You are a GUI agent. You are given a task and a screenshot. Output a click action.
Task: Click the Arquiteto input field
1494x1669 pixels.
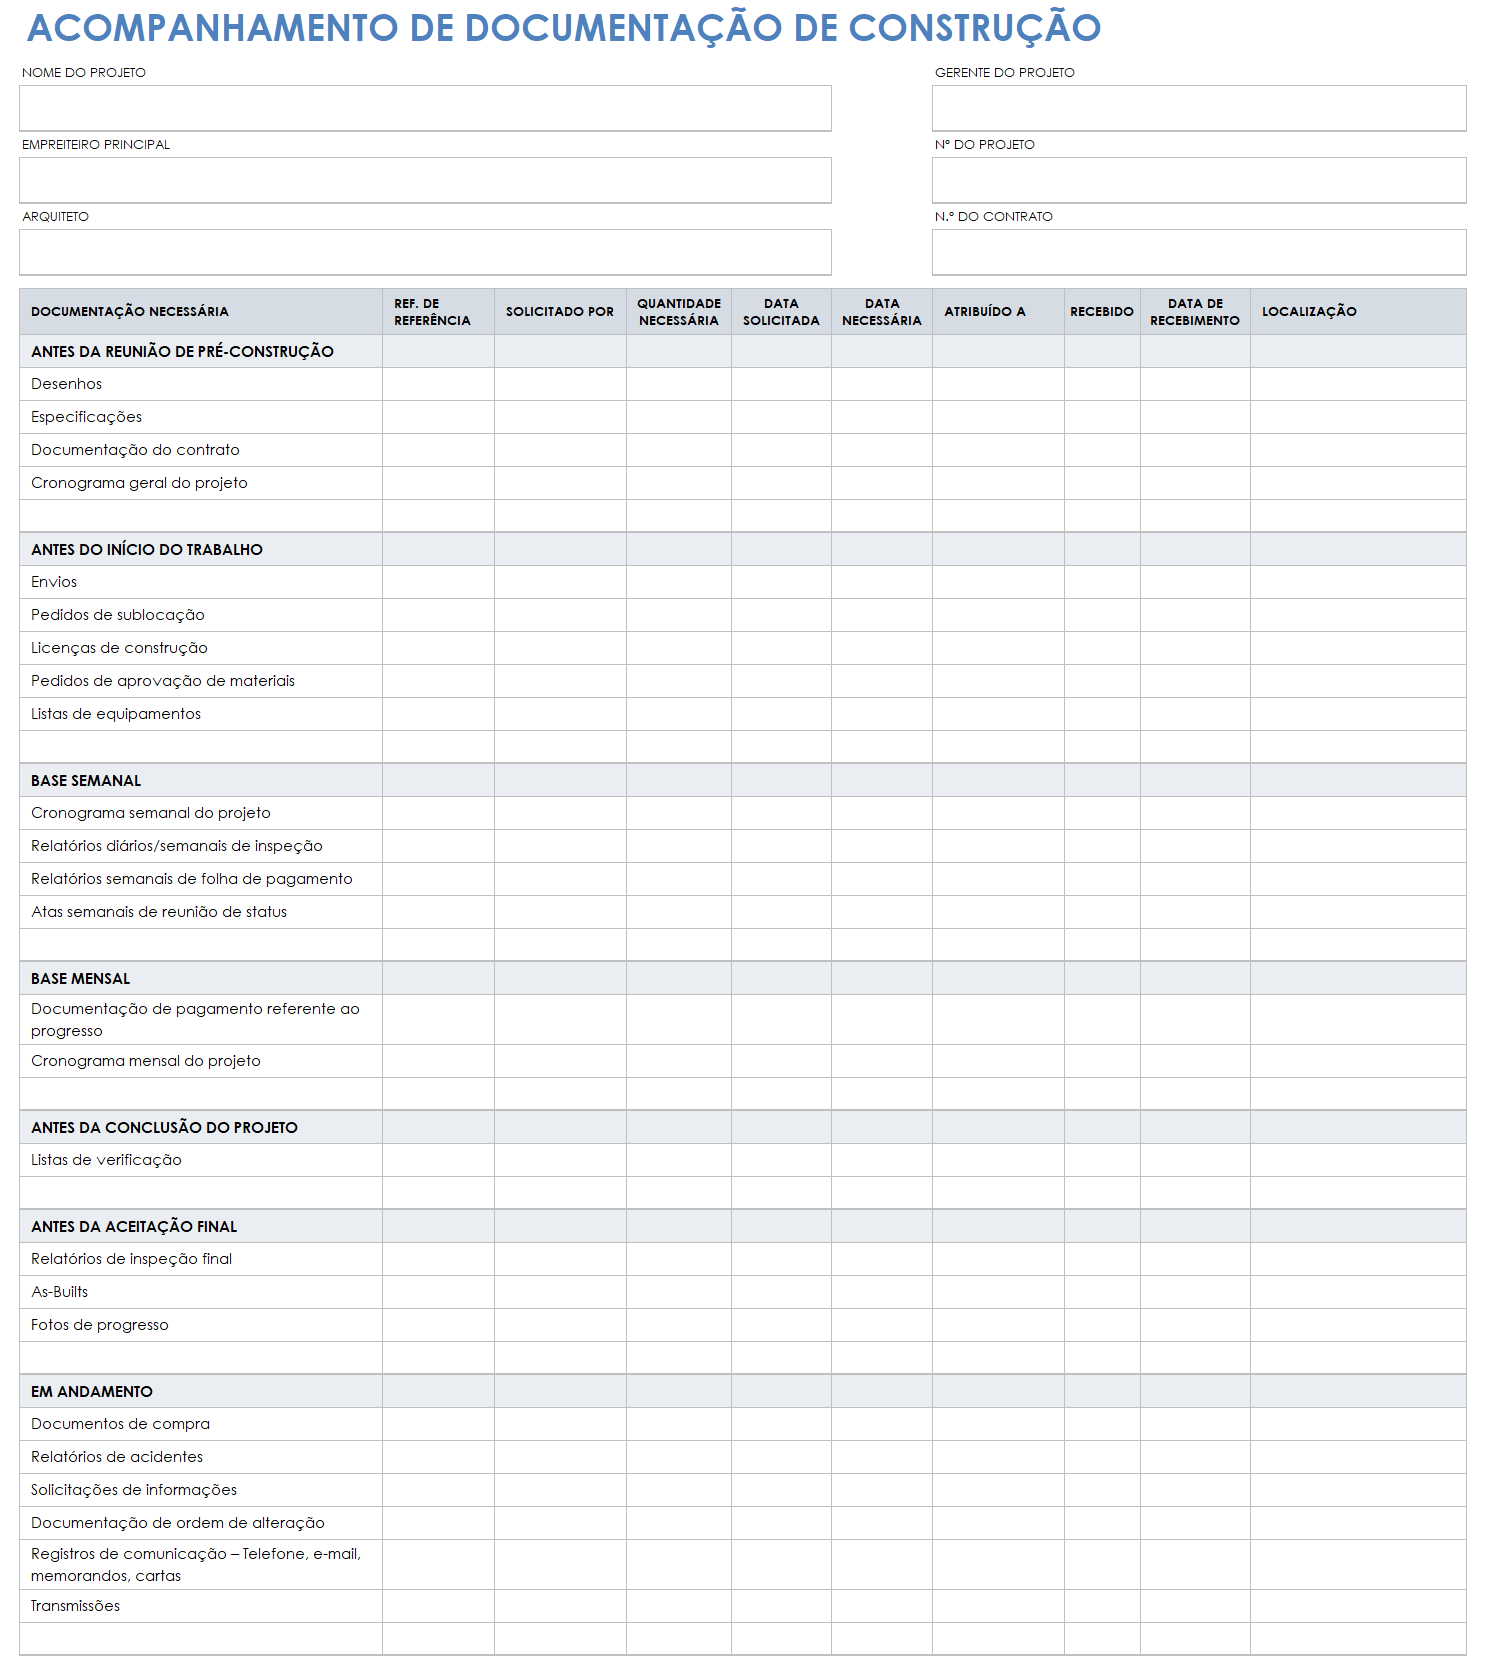coord(425,252)
